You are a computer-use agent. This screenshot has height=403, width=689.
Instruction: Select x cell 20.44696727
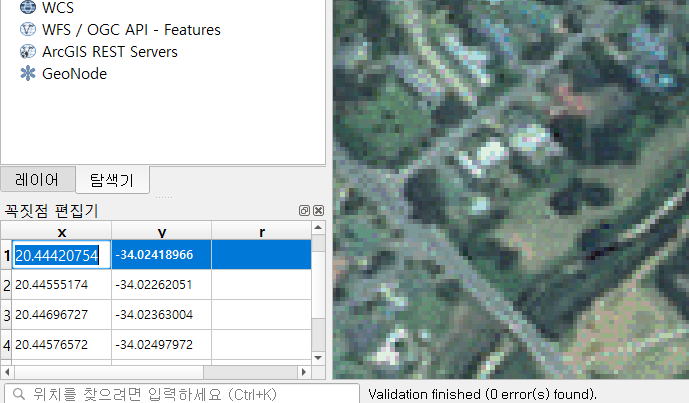click(x=62, y=315)
